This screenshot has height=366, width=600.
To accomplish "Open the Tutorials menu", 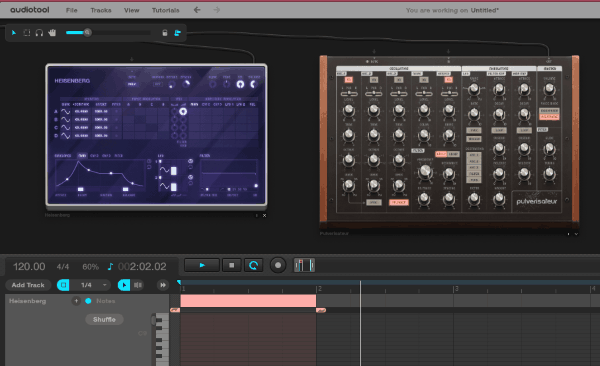I will [165, 10].
